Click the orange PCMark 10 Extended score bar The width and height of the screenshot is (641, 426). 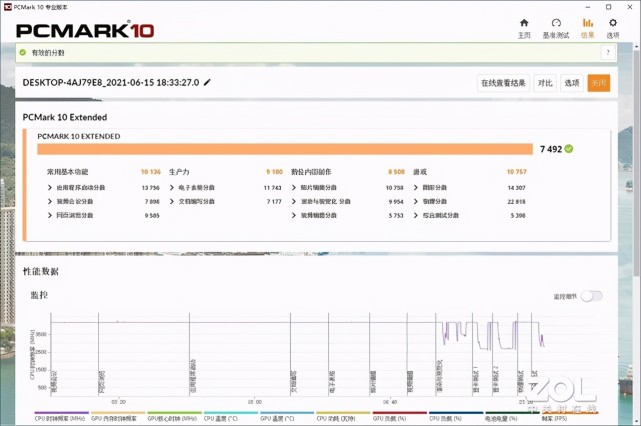[285, 149]
